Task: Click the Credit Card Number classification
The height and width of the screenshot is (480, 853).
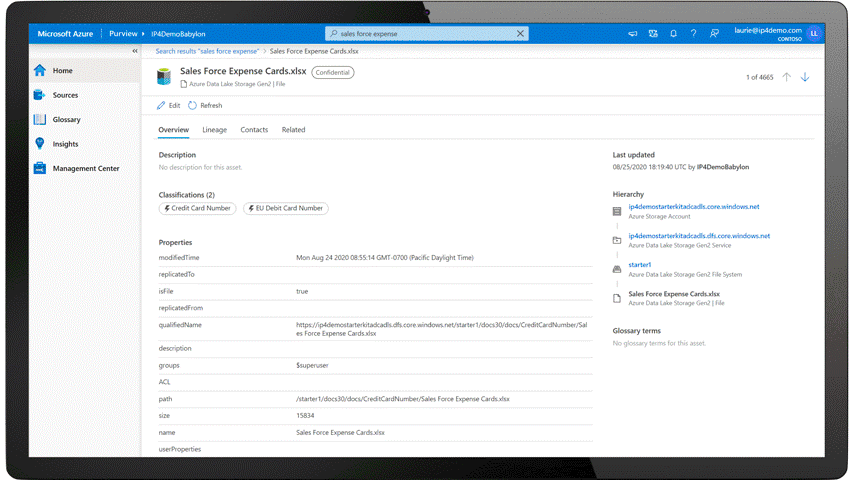Action: [197, 208]
